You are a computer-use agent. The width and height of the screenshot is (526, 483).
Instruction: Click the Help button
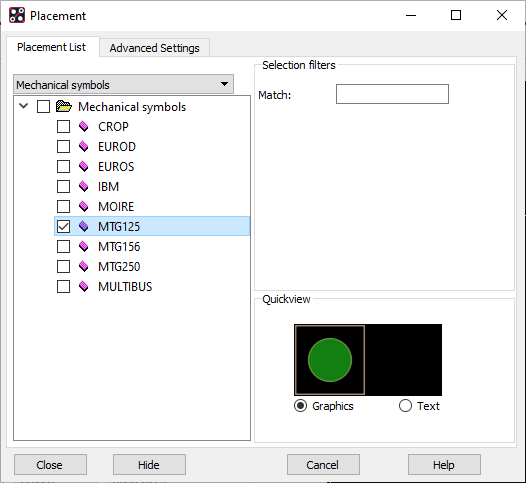pos(444,465)
